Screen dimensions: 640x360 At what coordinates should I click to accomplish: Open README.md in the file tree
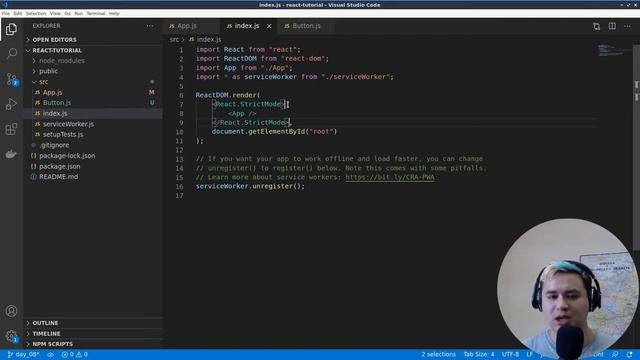93,177
